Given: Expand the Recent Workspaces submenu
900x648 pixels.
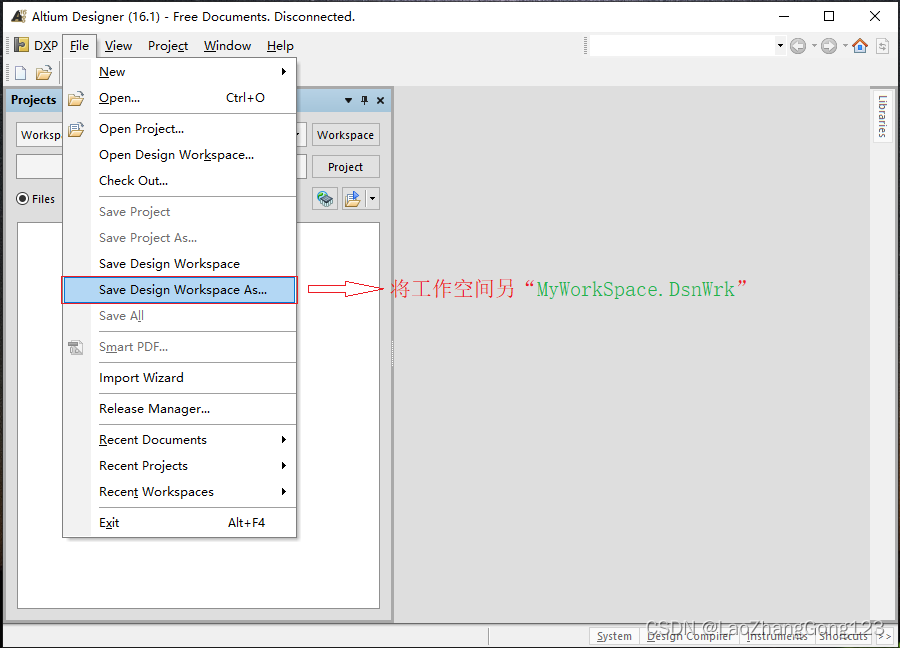Looking at the screenshot, I should (x=284, y=491).
